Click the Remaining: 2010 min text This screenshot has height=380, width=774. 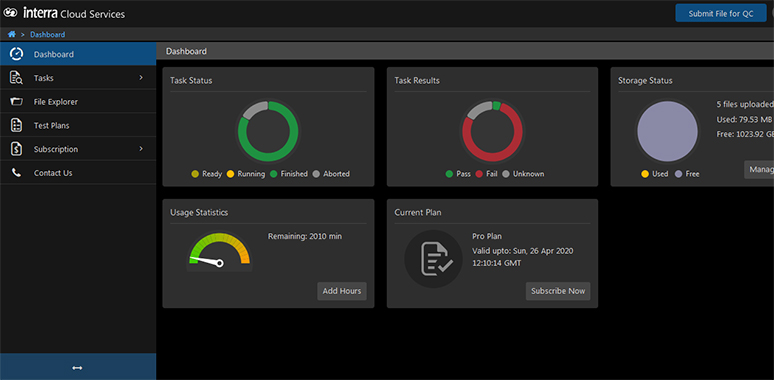pyautogui.click(x=305, y=236)
